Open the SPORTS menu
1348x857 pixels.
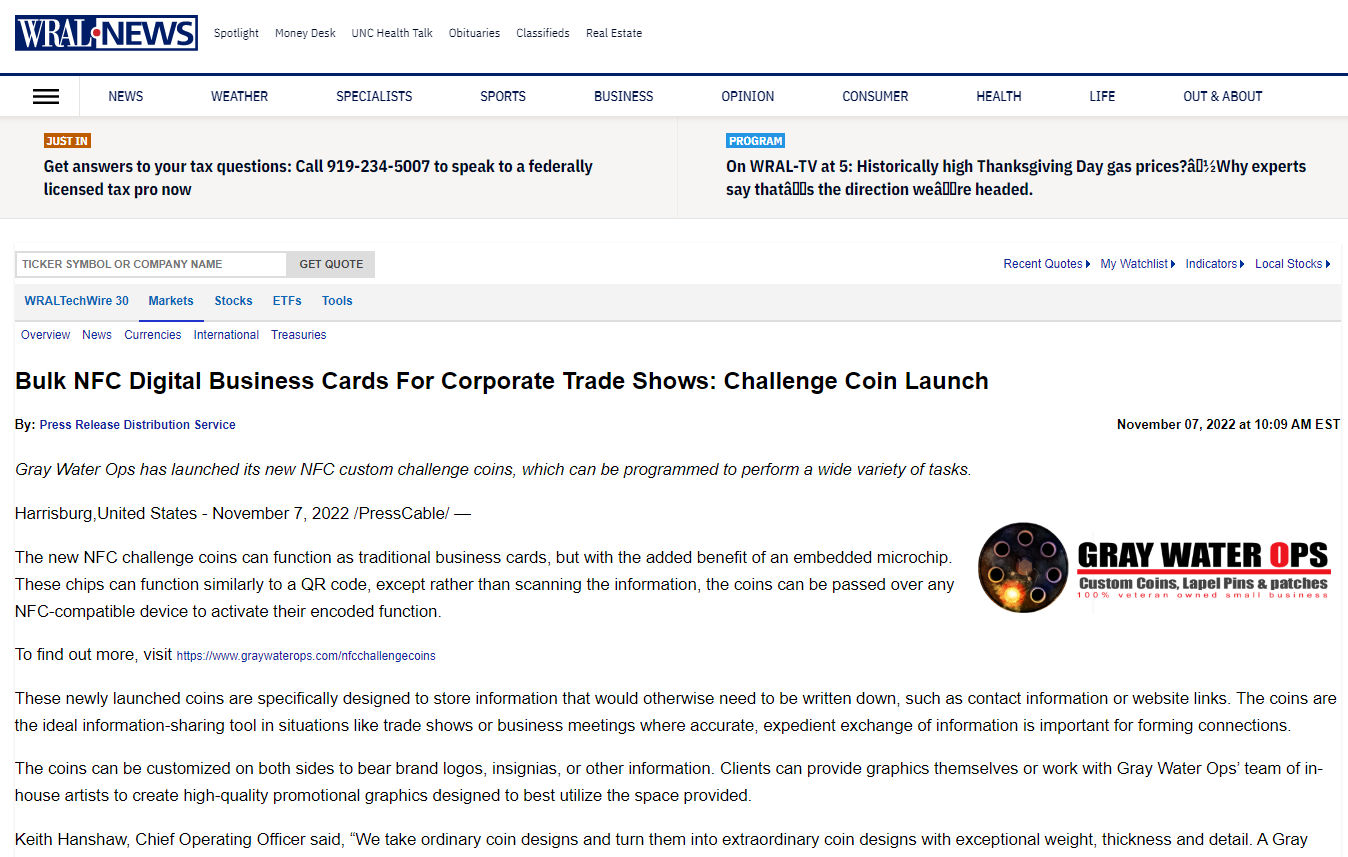click(503, 97)
